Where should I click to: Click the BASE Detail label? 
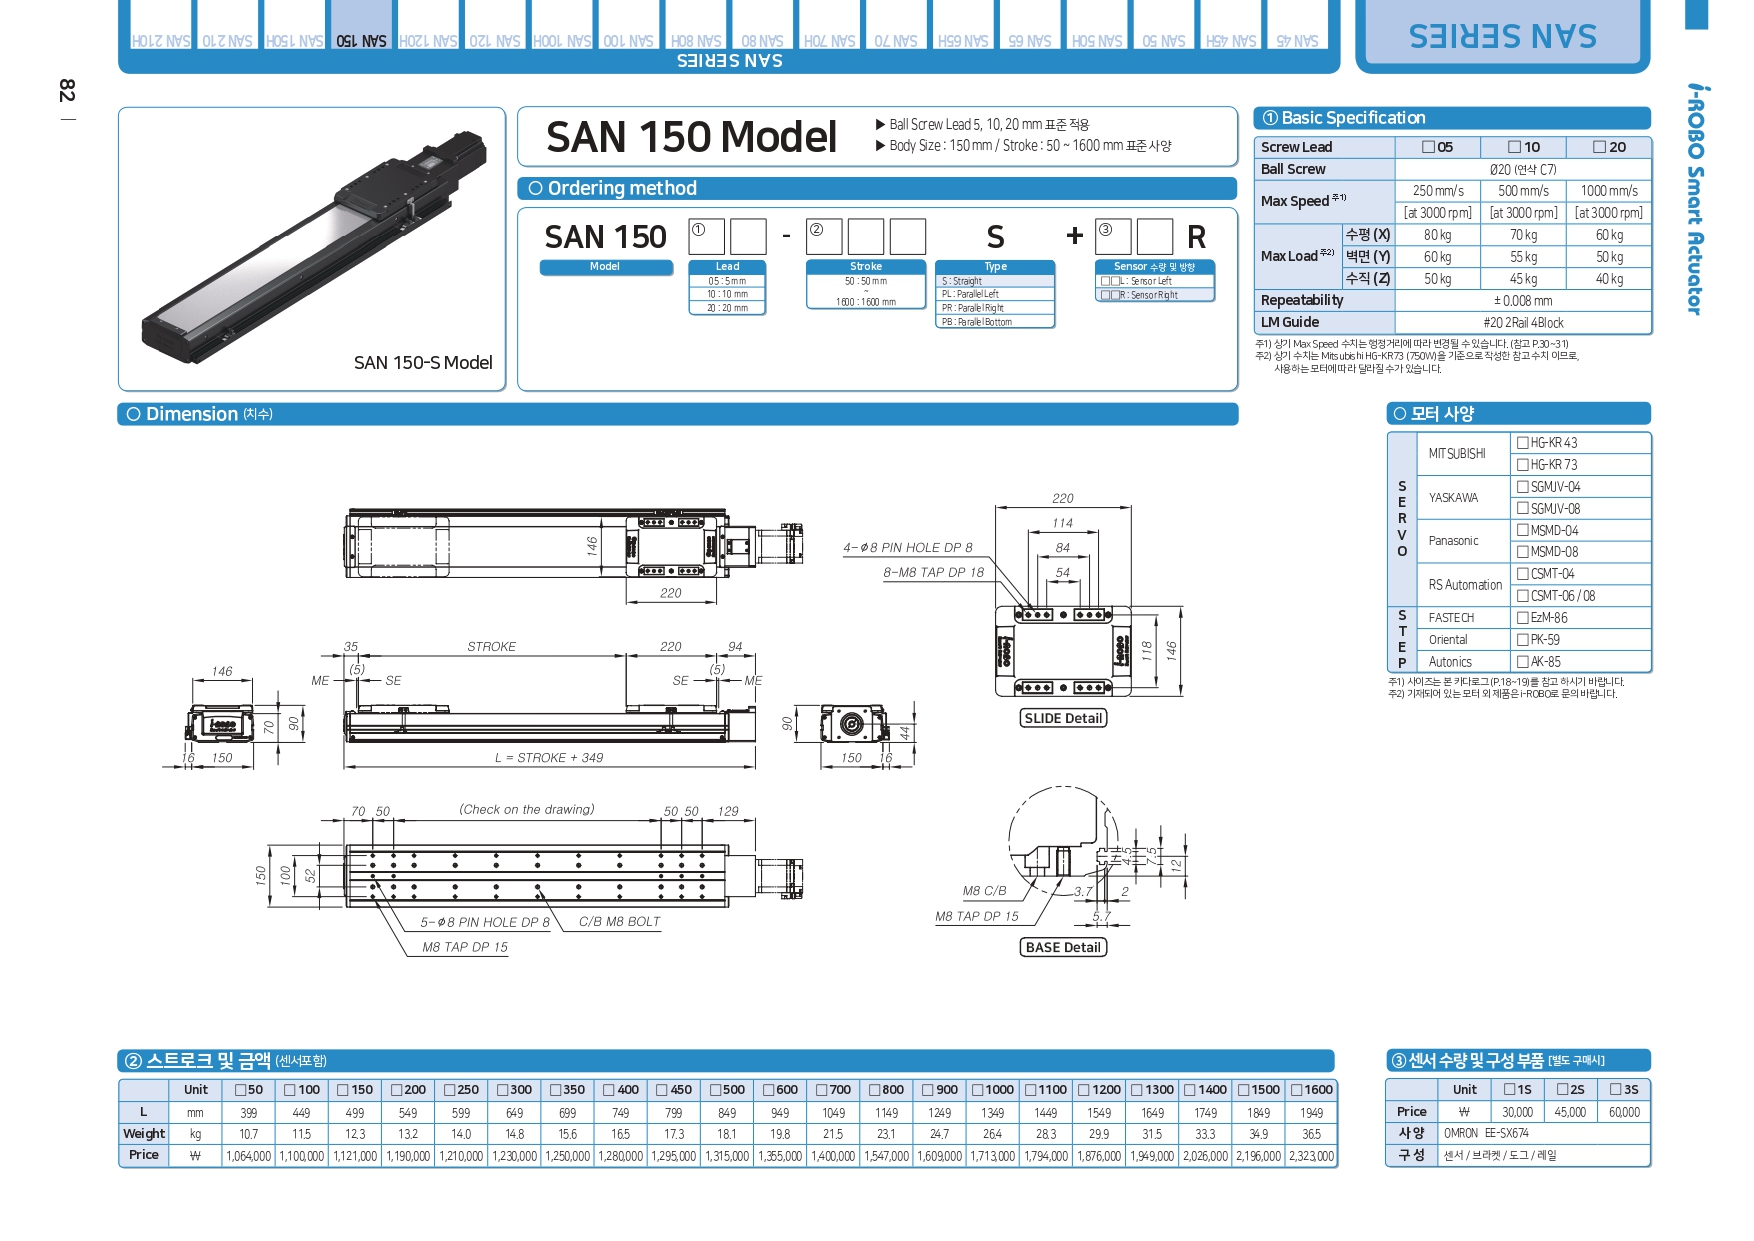[x=1063, y=947]
